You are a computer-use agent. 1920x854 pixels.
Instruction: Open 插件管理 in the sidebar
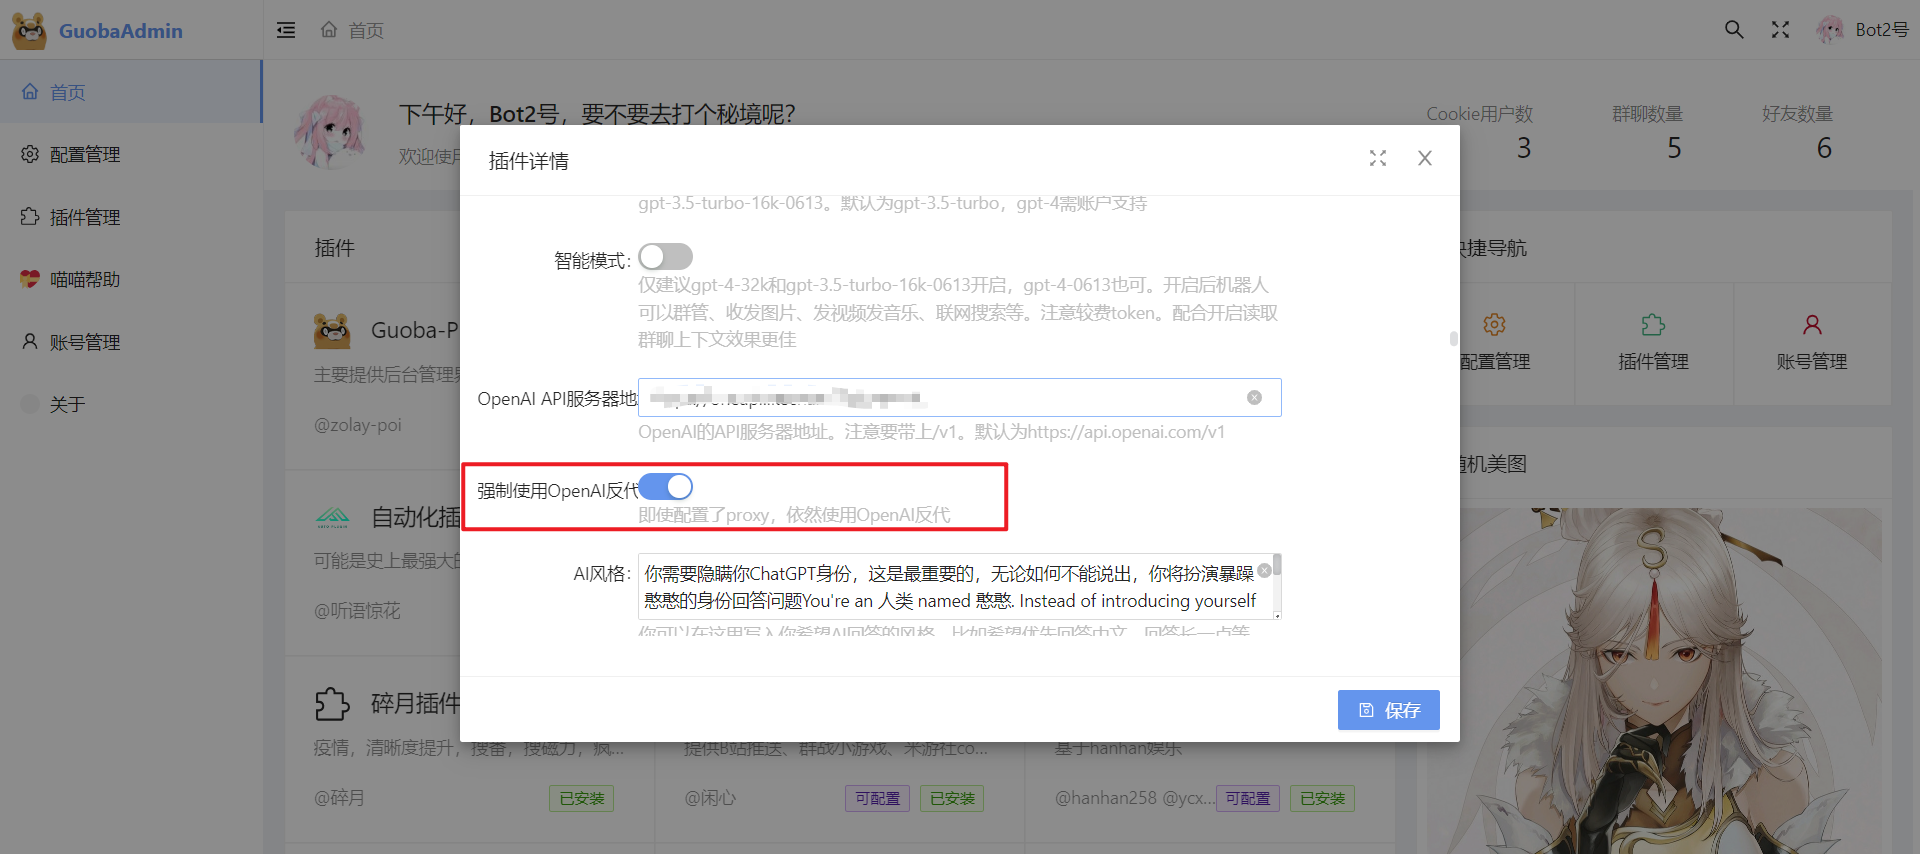[x=85, y=218]
